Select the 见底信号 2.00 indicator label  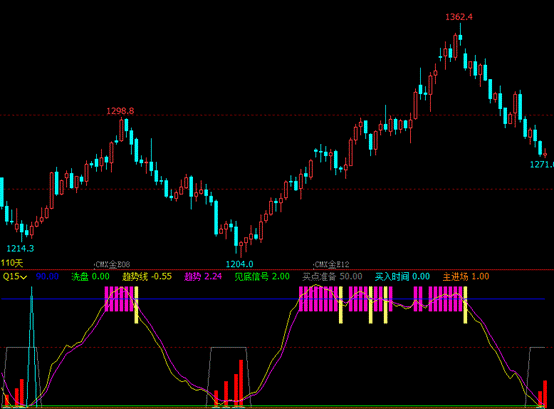pos(262,277)
